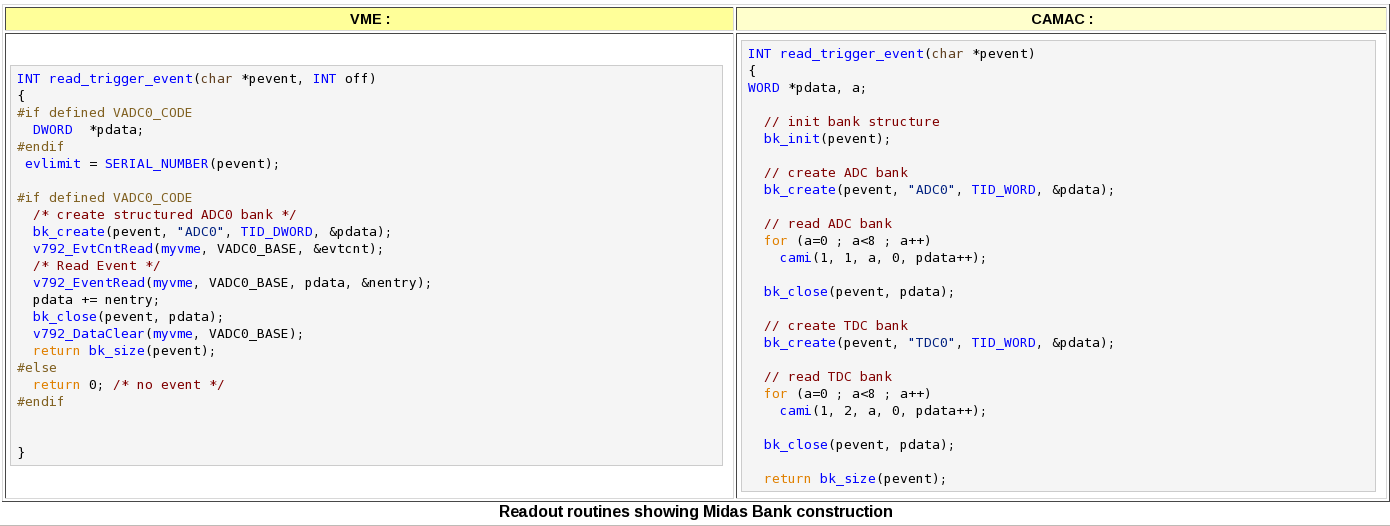
Task: Select the '// read TDC bank' comment
Action: (828, 376)
